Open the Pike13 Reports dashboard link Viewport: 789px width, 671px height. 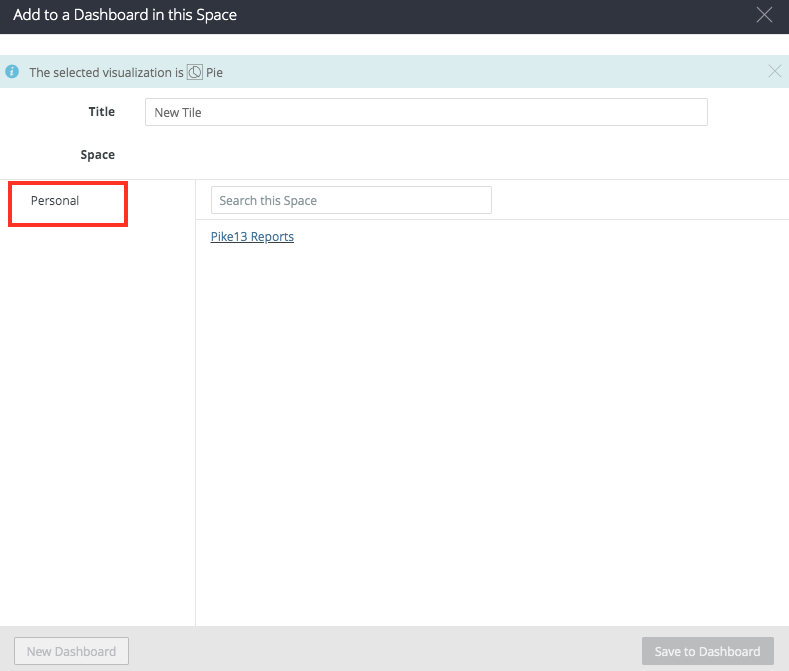[x=252, y=237]
